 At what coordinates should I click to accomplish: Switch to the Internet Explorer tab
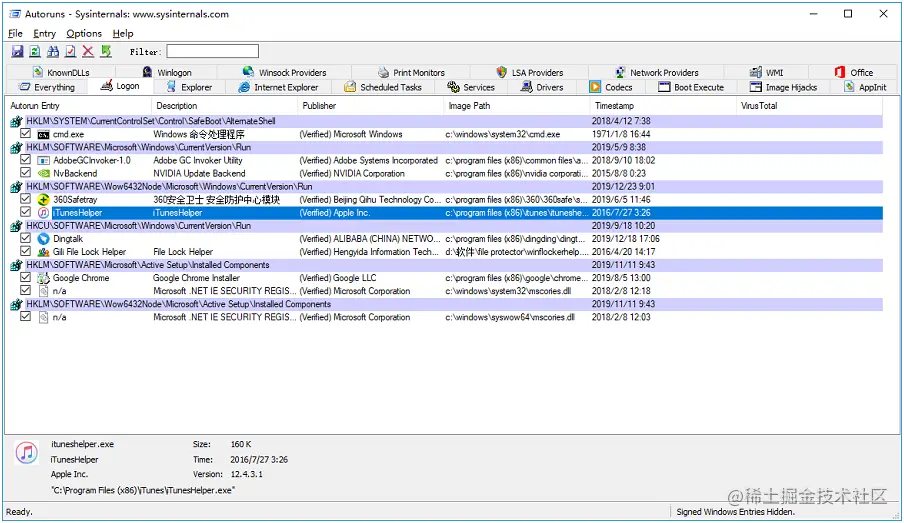tap(278, 87)
